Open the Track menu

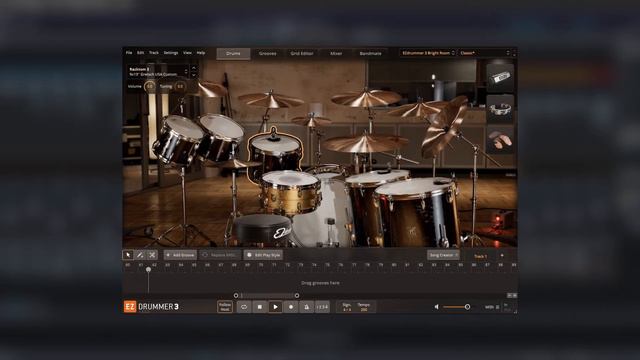pos(154,53)
